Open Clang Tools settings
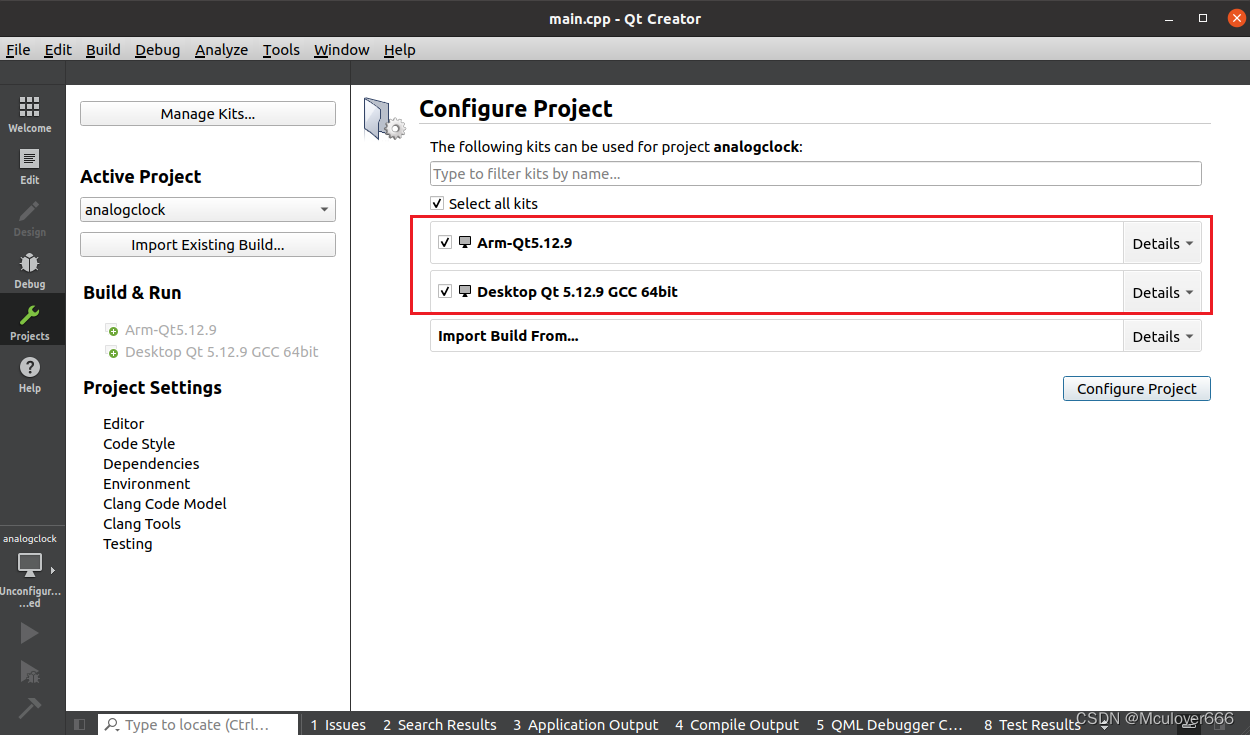This screenshot has width=1250, height=735. tap(142, 524)
